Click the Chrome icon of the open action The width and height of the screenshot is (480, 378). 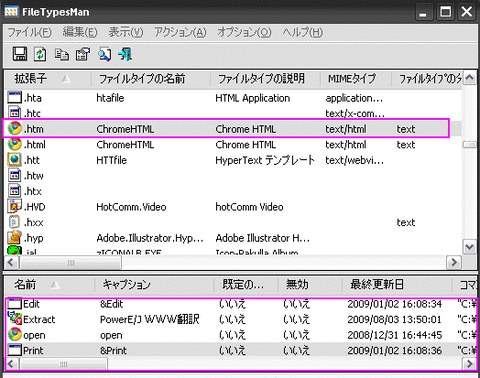point(15,334)
